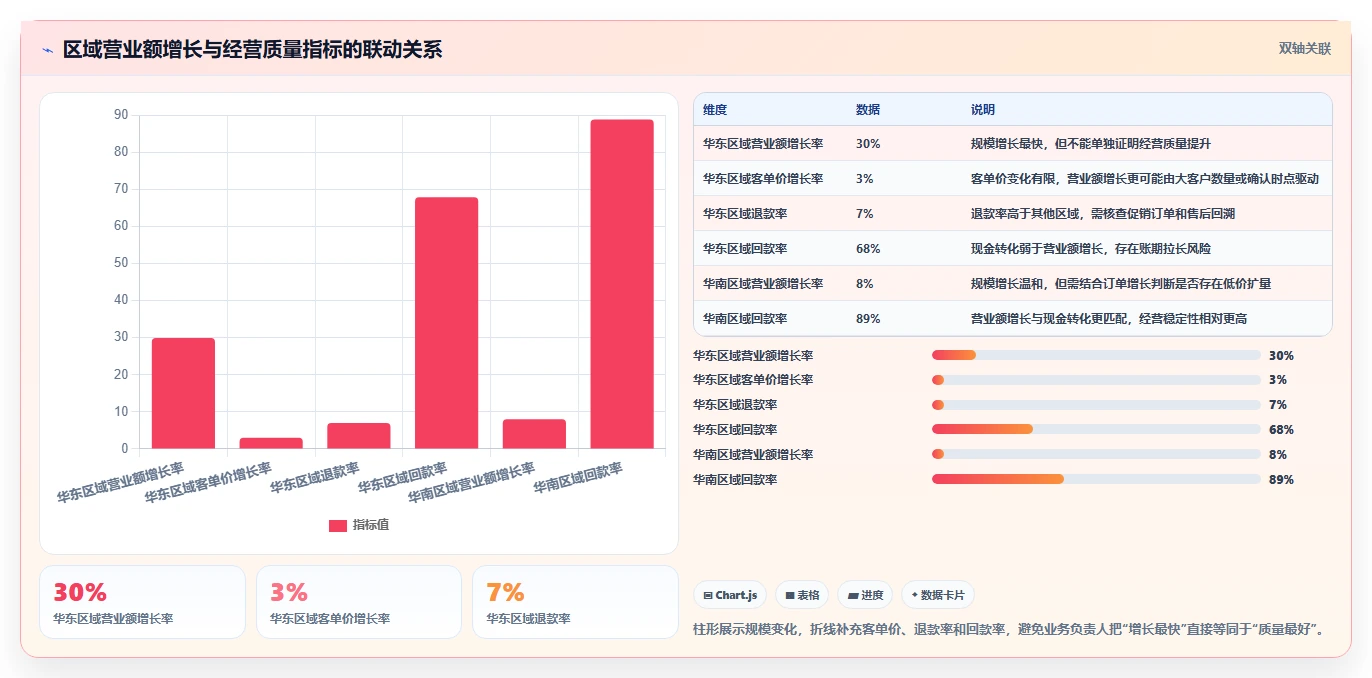This screenshot has width=1372, height=678.
Task: Click the 华东区域回款率 bar in the chart
Action: pyautogui.click(x=446, y=323)
